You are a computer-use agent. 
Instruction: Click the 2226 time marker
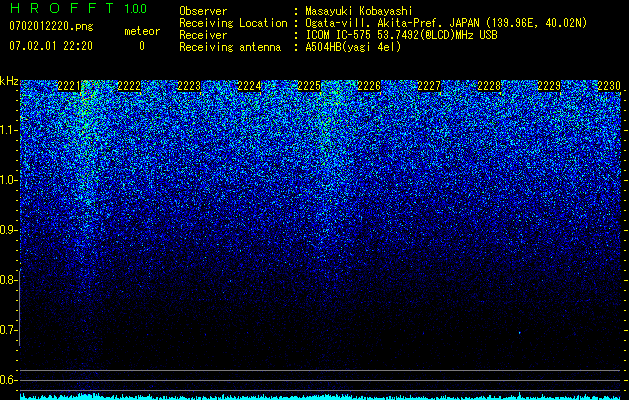coord(369,86)
